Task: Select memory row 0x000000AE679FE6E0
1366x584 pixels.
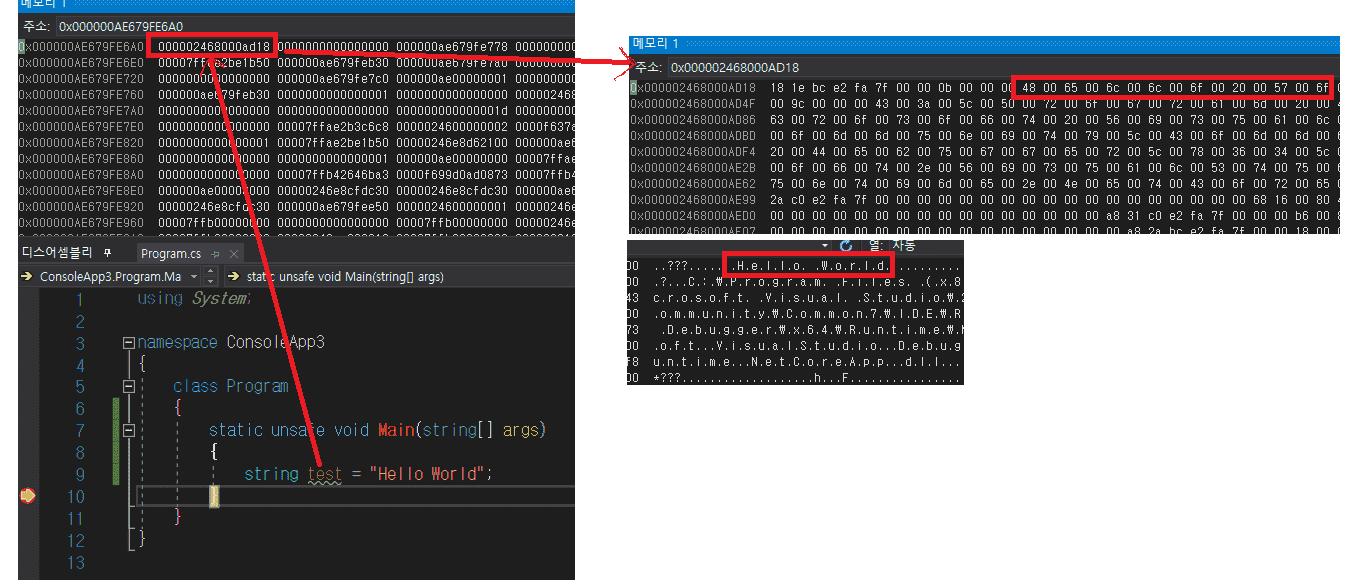Action: [x=296, y=61]
